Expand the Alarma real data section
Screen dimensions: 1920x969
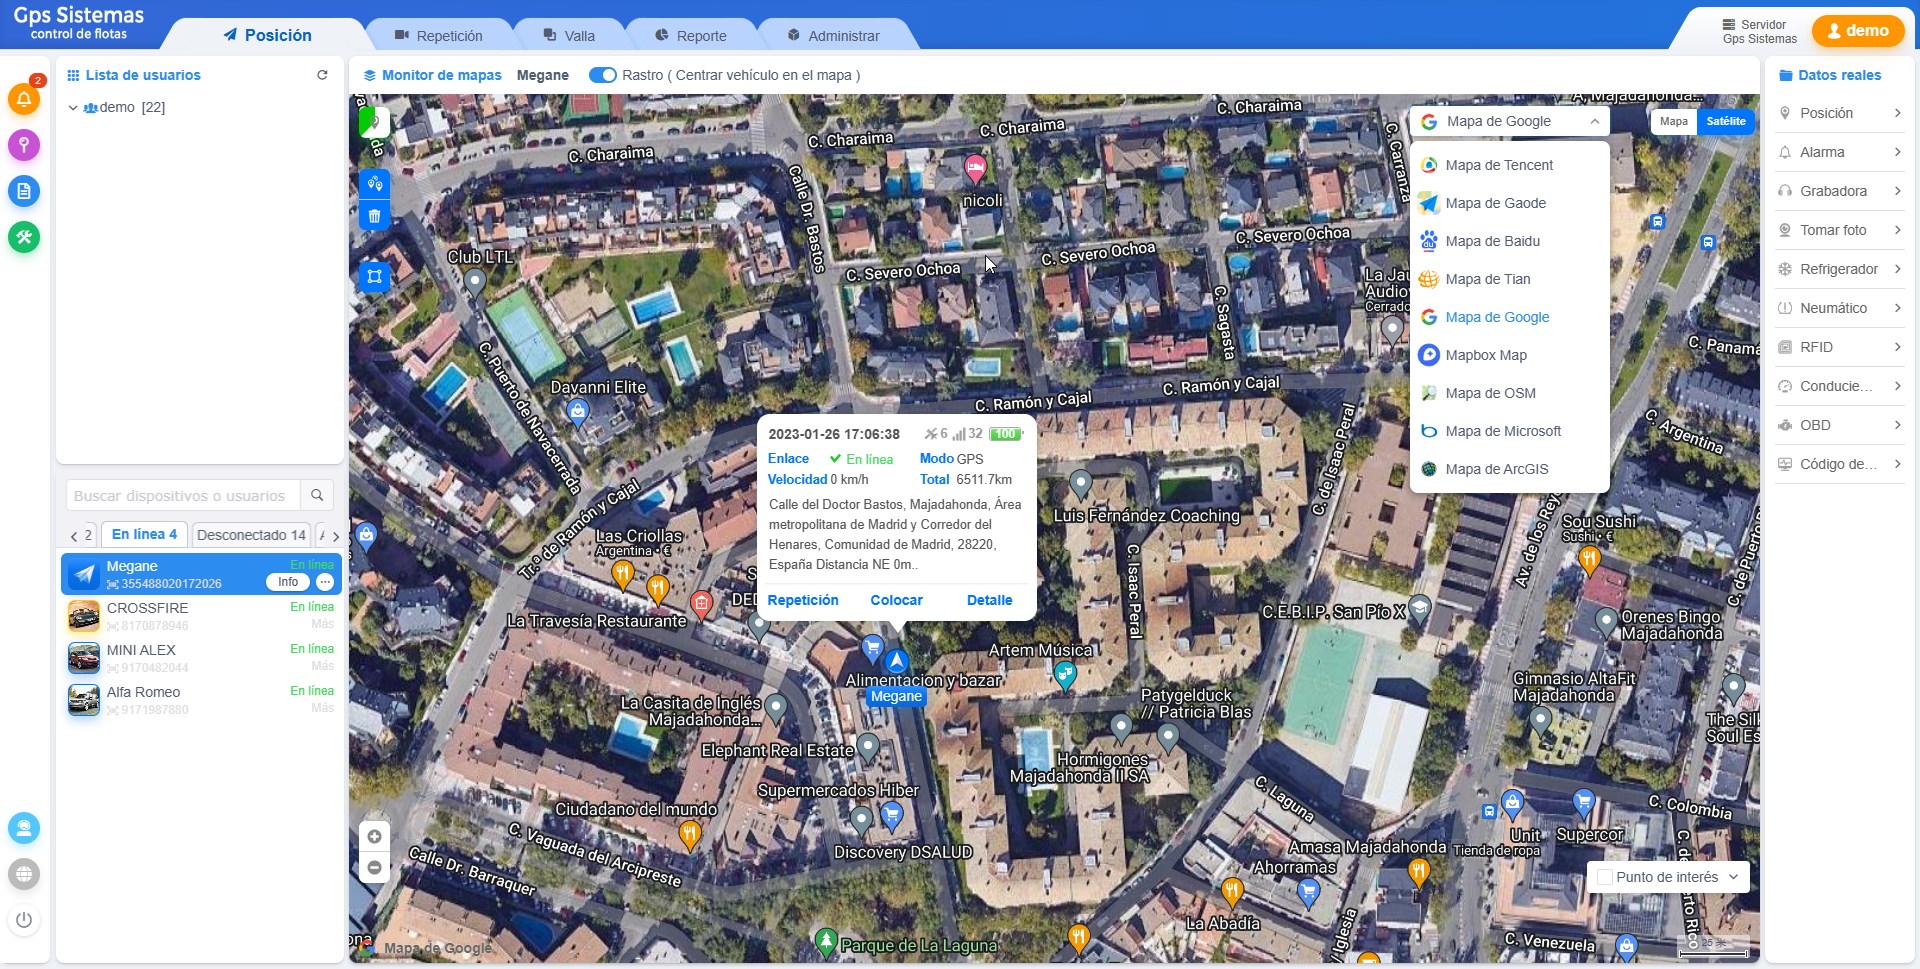(1839, 152)
